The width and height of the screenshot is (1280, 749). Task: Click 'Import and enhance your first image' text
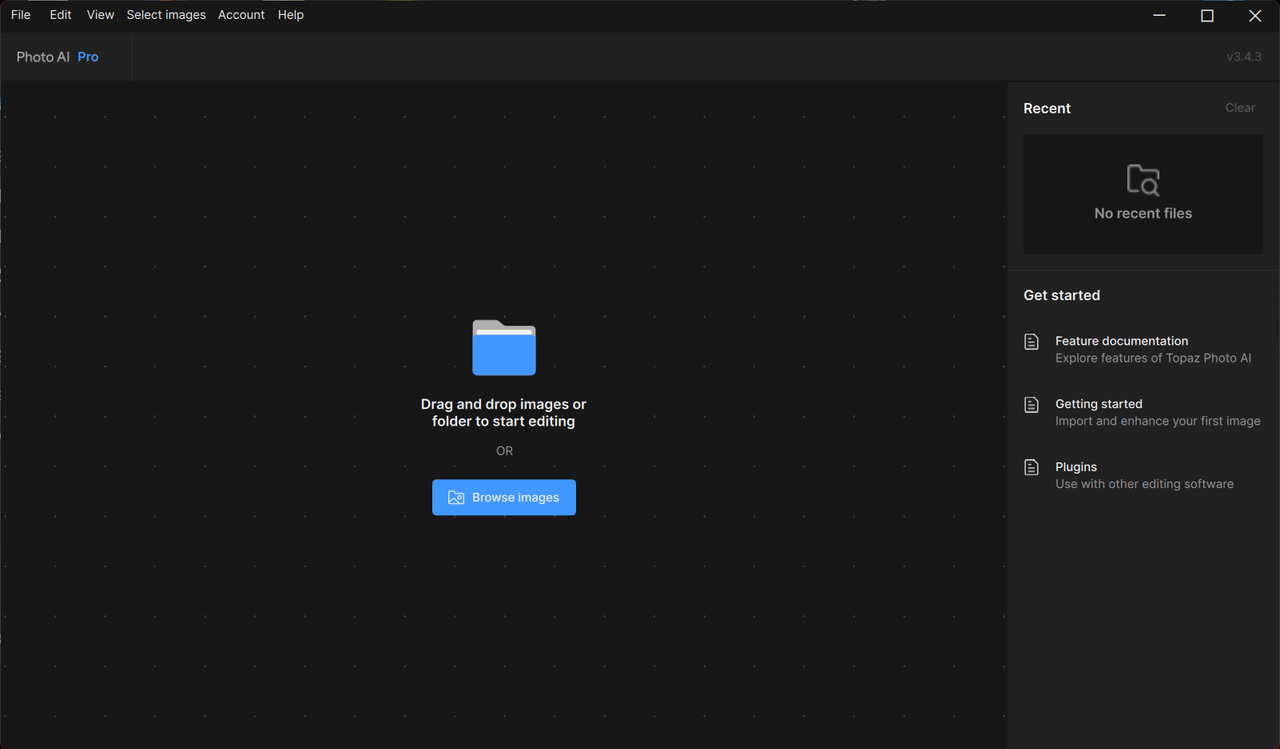coord(1158,421)
